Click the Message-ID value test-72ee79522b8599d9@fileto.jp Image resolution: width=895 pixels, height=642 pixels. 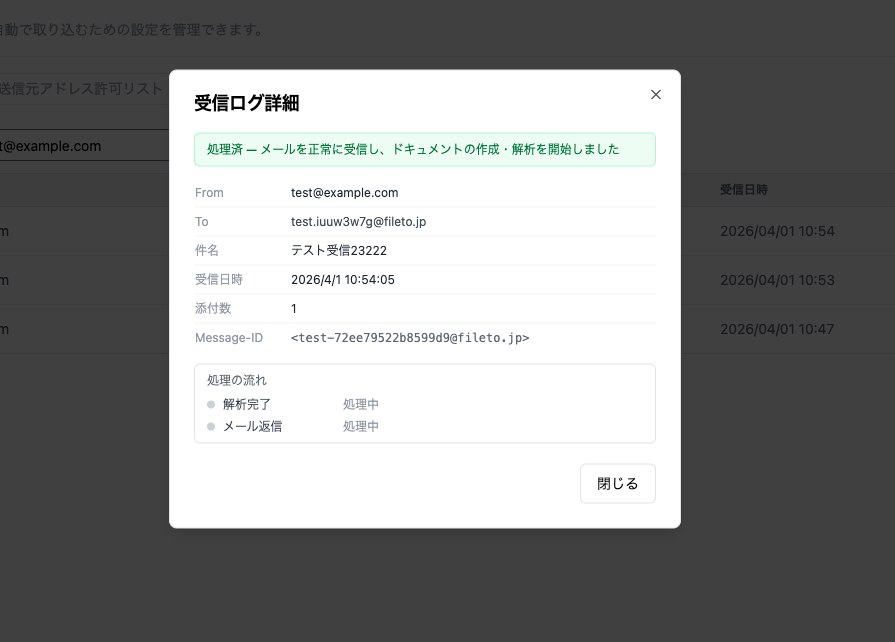click(410, 338)
